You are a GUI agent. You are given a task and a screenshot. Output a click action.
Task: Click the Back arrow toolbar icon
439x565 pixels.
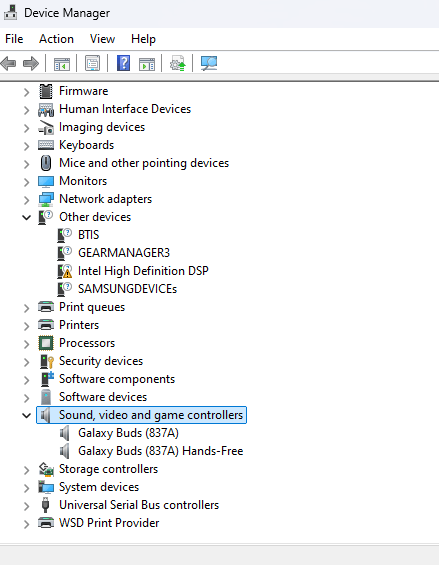[9, 64]
